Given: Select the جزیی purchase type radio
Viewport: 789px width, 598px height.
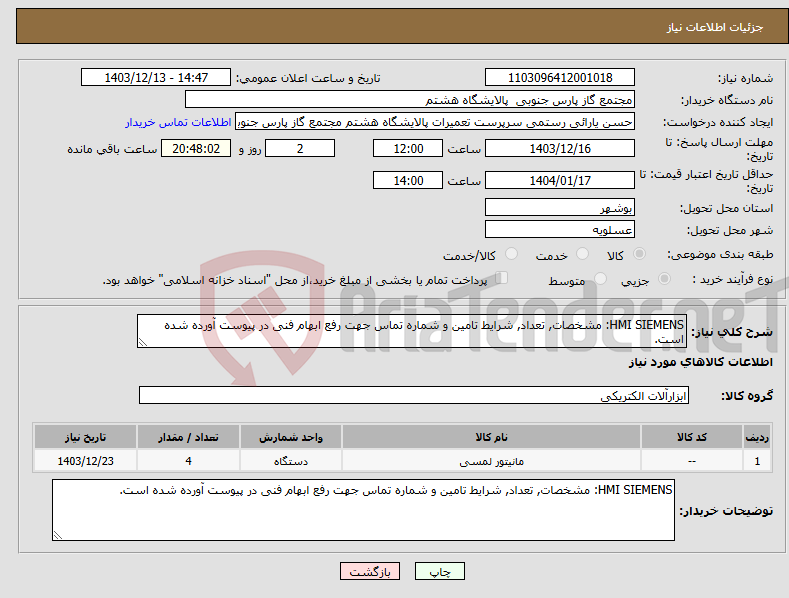Looking at the screenshot, I should 664,278.
